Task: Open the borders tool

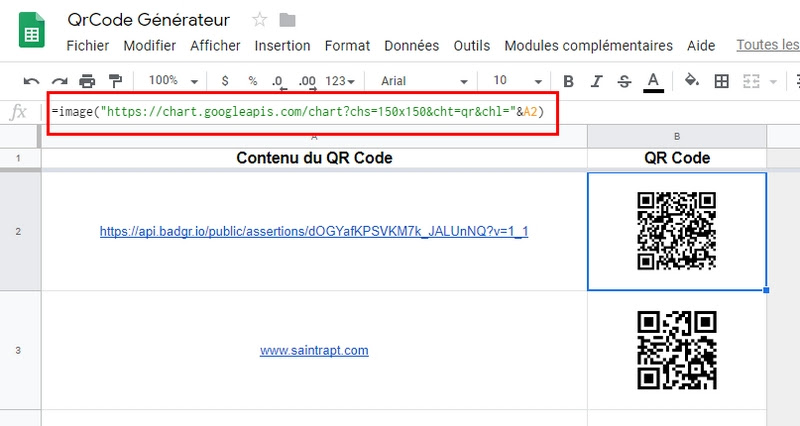Action: click(721, 81)
